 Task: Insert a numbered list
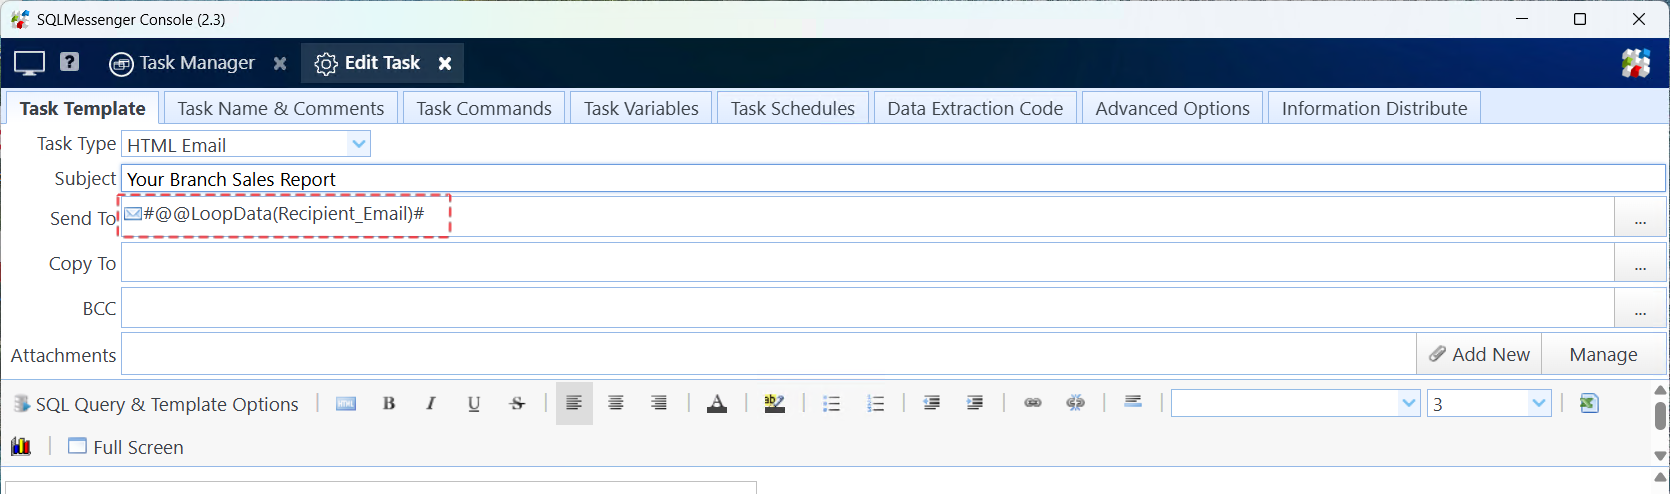875,403
